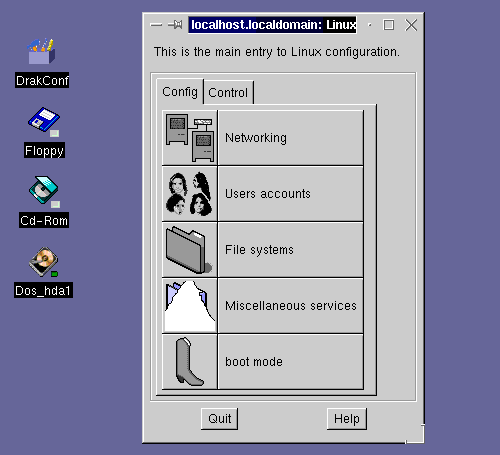Open Help for Linux configuration

pos(347,419)
